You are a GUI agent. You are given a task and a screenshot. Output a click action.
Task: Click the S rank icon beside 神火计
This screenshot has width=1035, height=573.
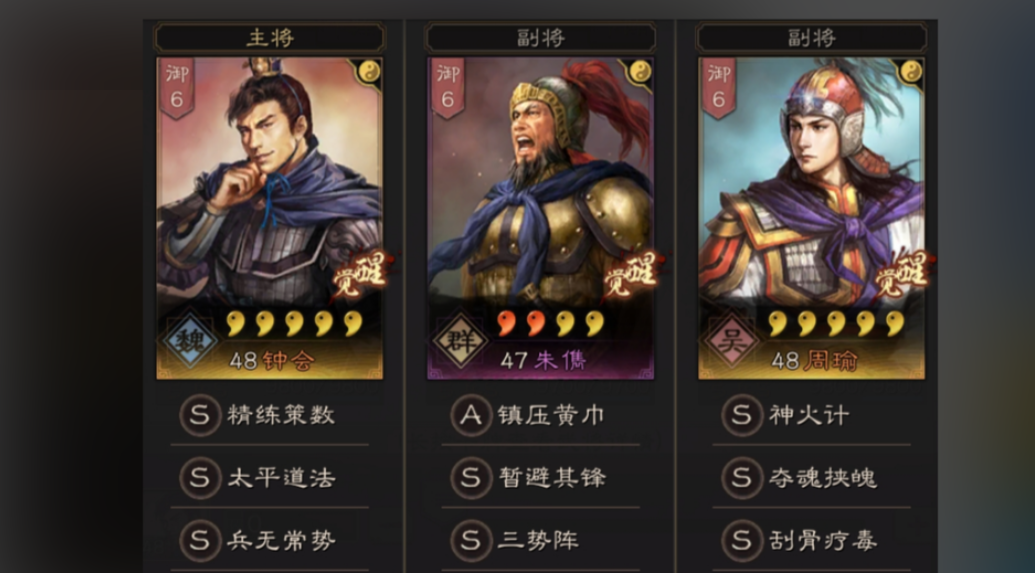click(x=742, y=415)
